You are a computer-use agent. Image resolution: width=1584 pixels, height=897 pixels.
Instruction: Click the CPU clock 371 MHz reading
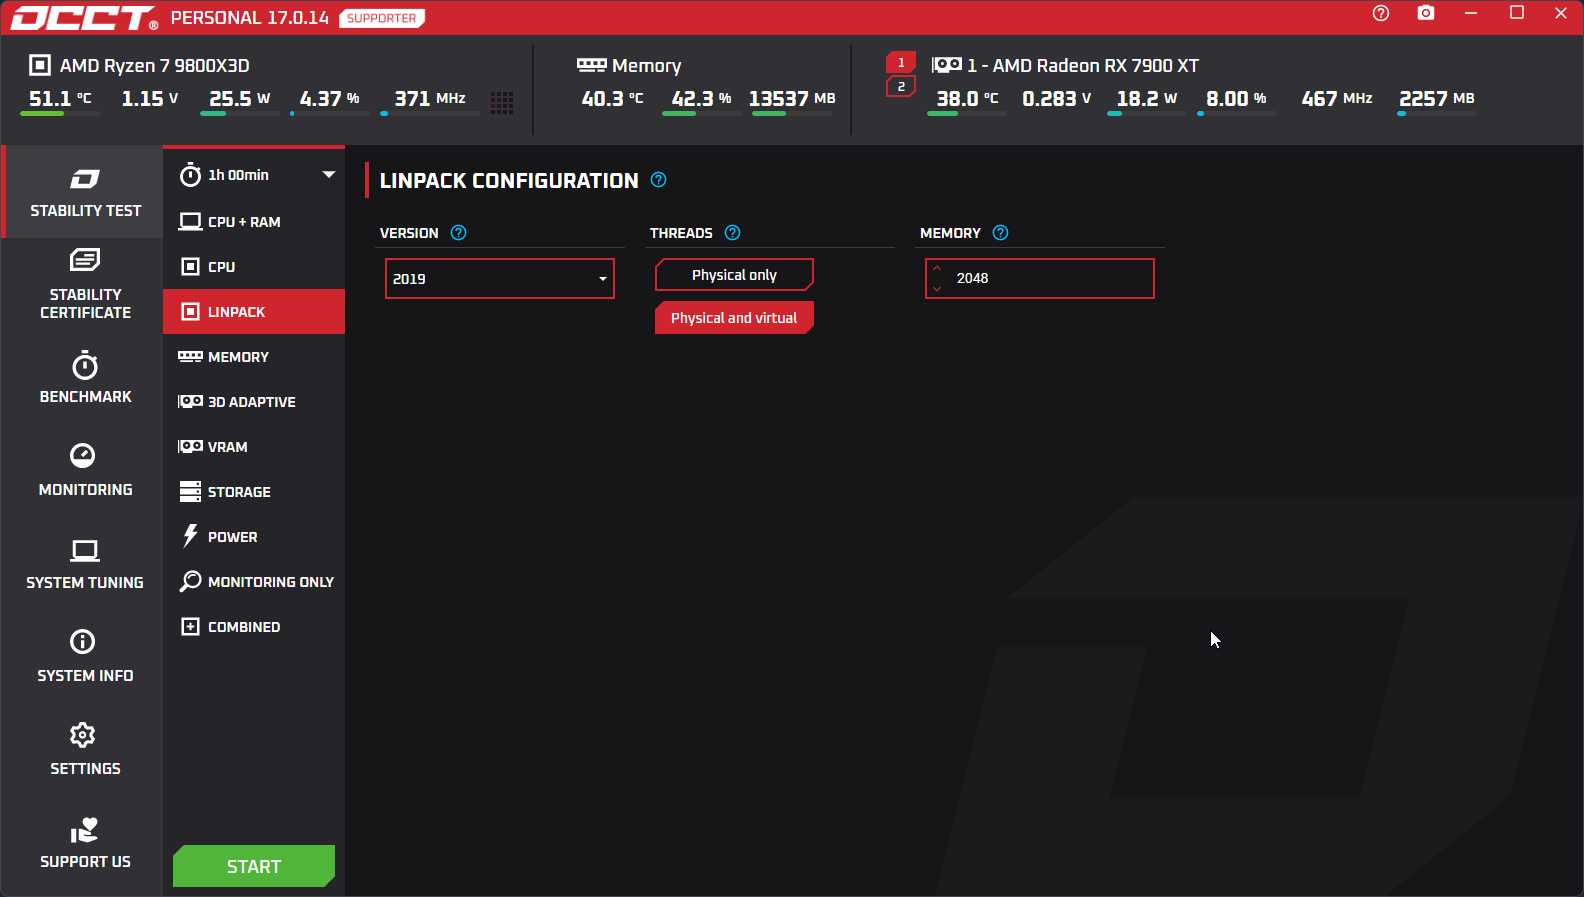tap(430, 99)
